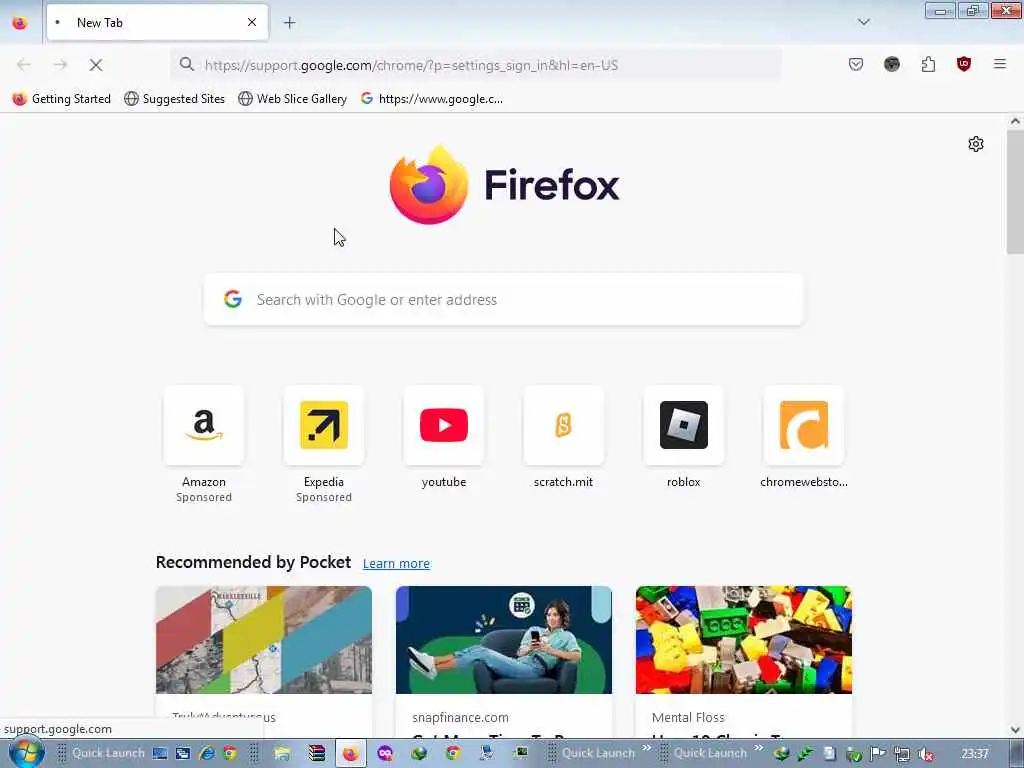Click the muted volume tray icon
The image size is (1024, 768).
coord(926,754)
